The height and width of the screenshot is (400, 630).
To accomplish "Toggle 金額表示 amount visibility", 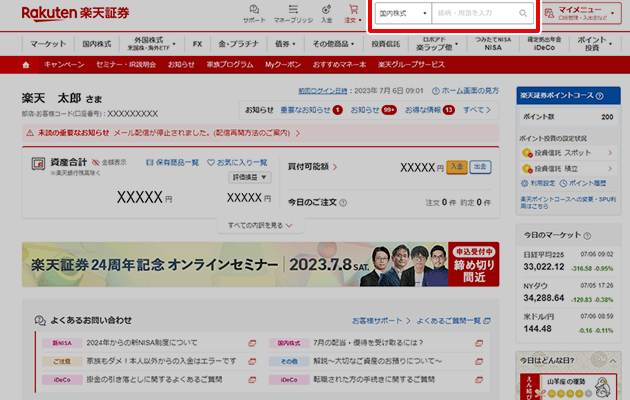I will click(109, 162).
